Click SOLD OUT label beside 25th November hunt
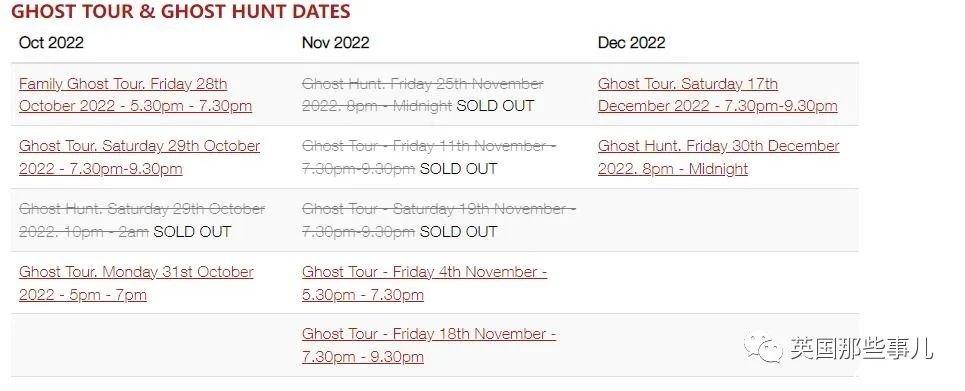The image size is (965, 391). pos(495,106)
